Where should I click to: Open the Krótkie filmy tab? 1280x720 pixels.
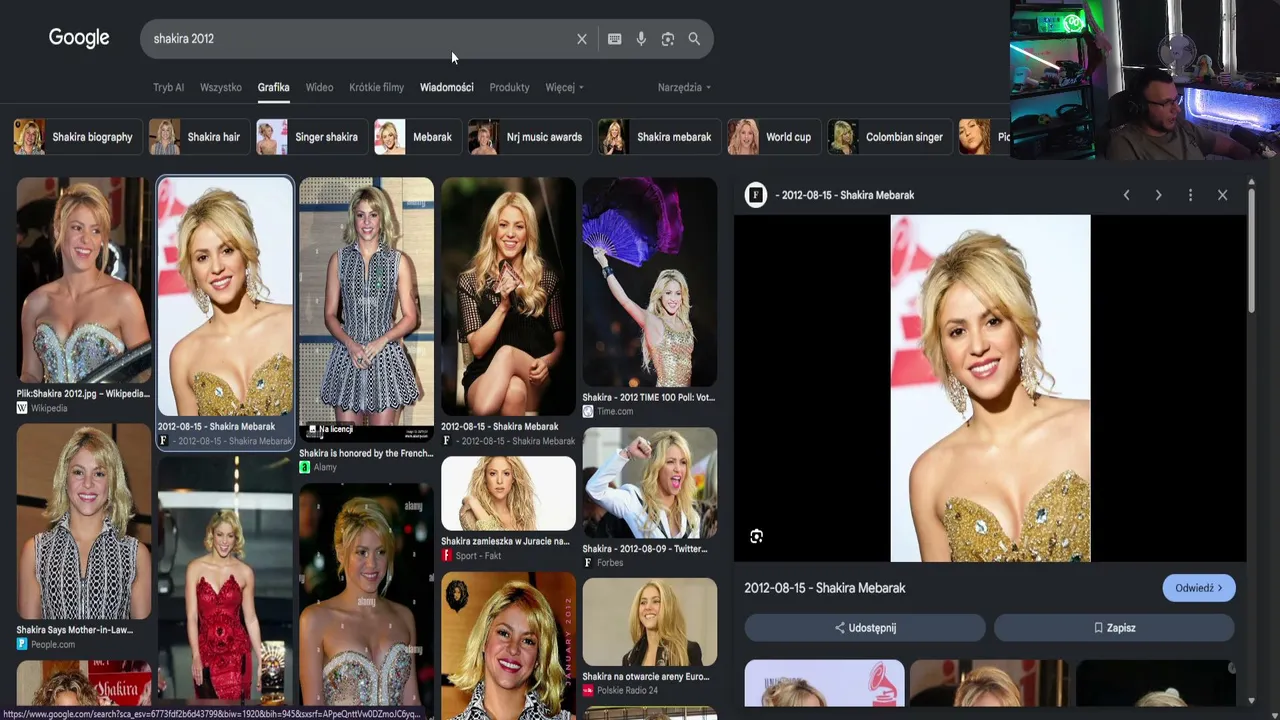point(376,87)
